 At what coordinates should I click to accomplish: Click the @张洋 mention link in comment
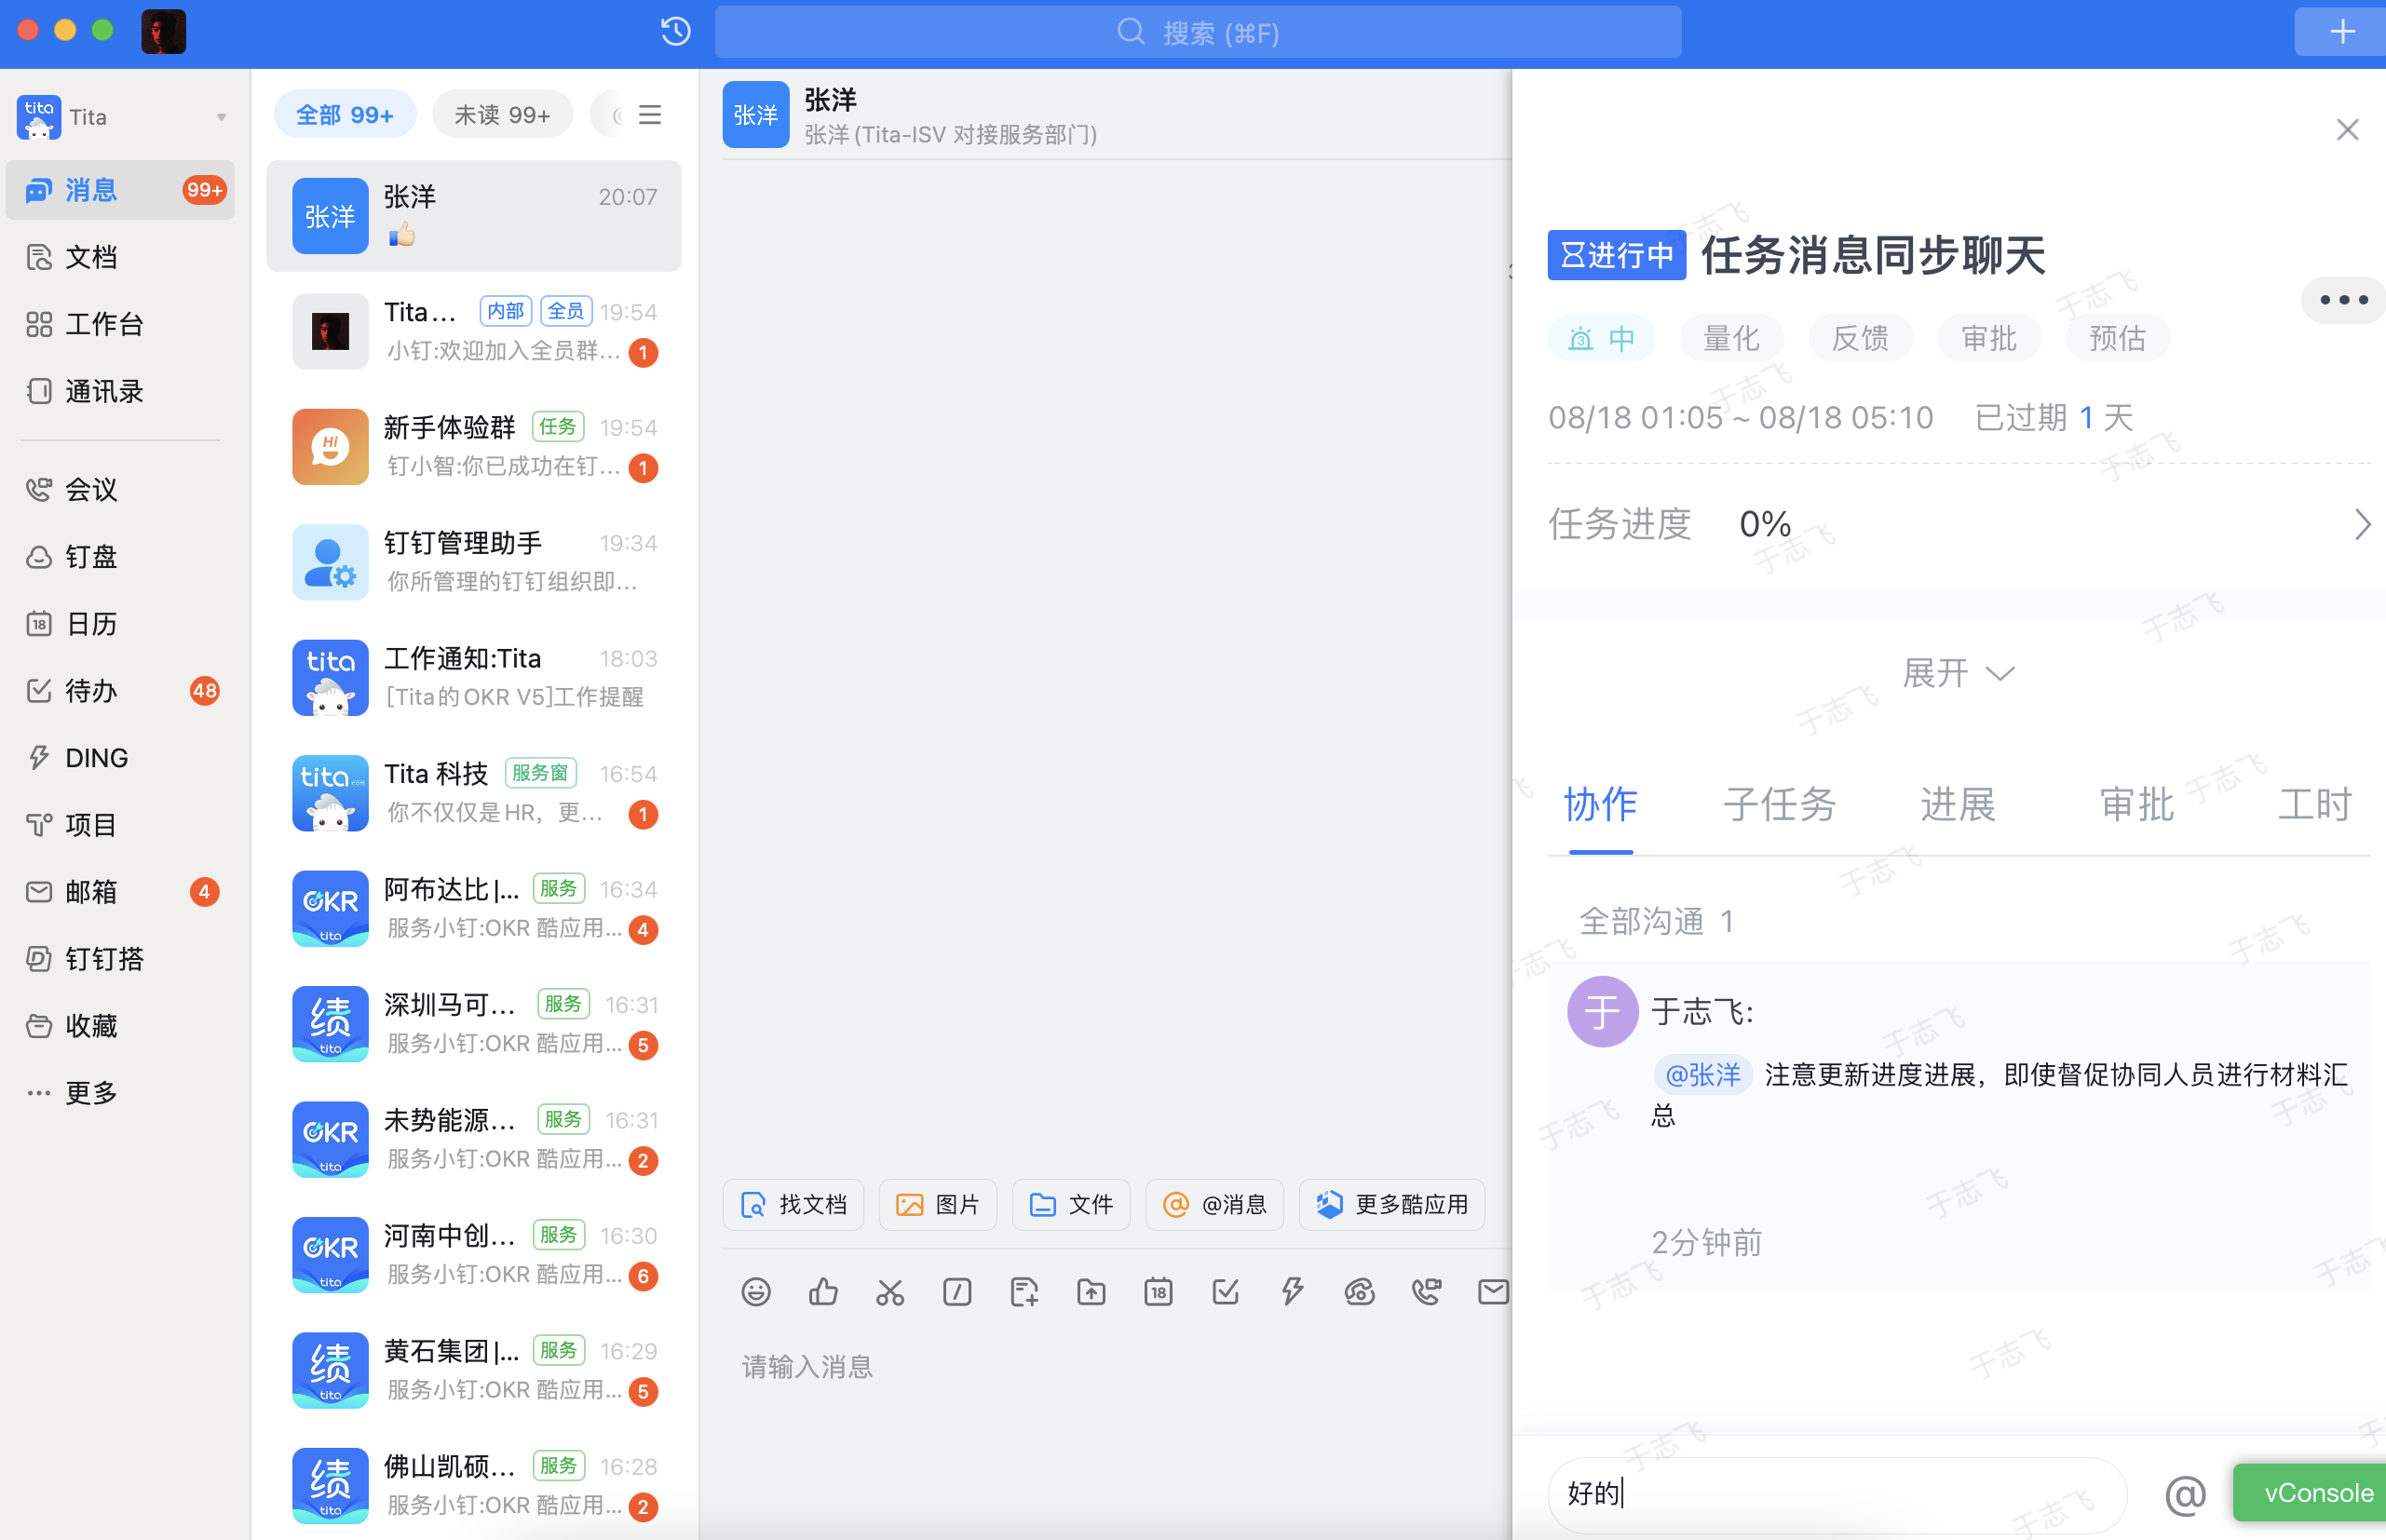[x=1702, y=1075]
